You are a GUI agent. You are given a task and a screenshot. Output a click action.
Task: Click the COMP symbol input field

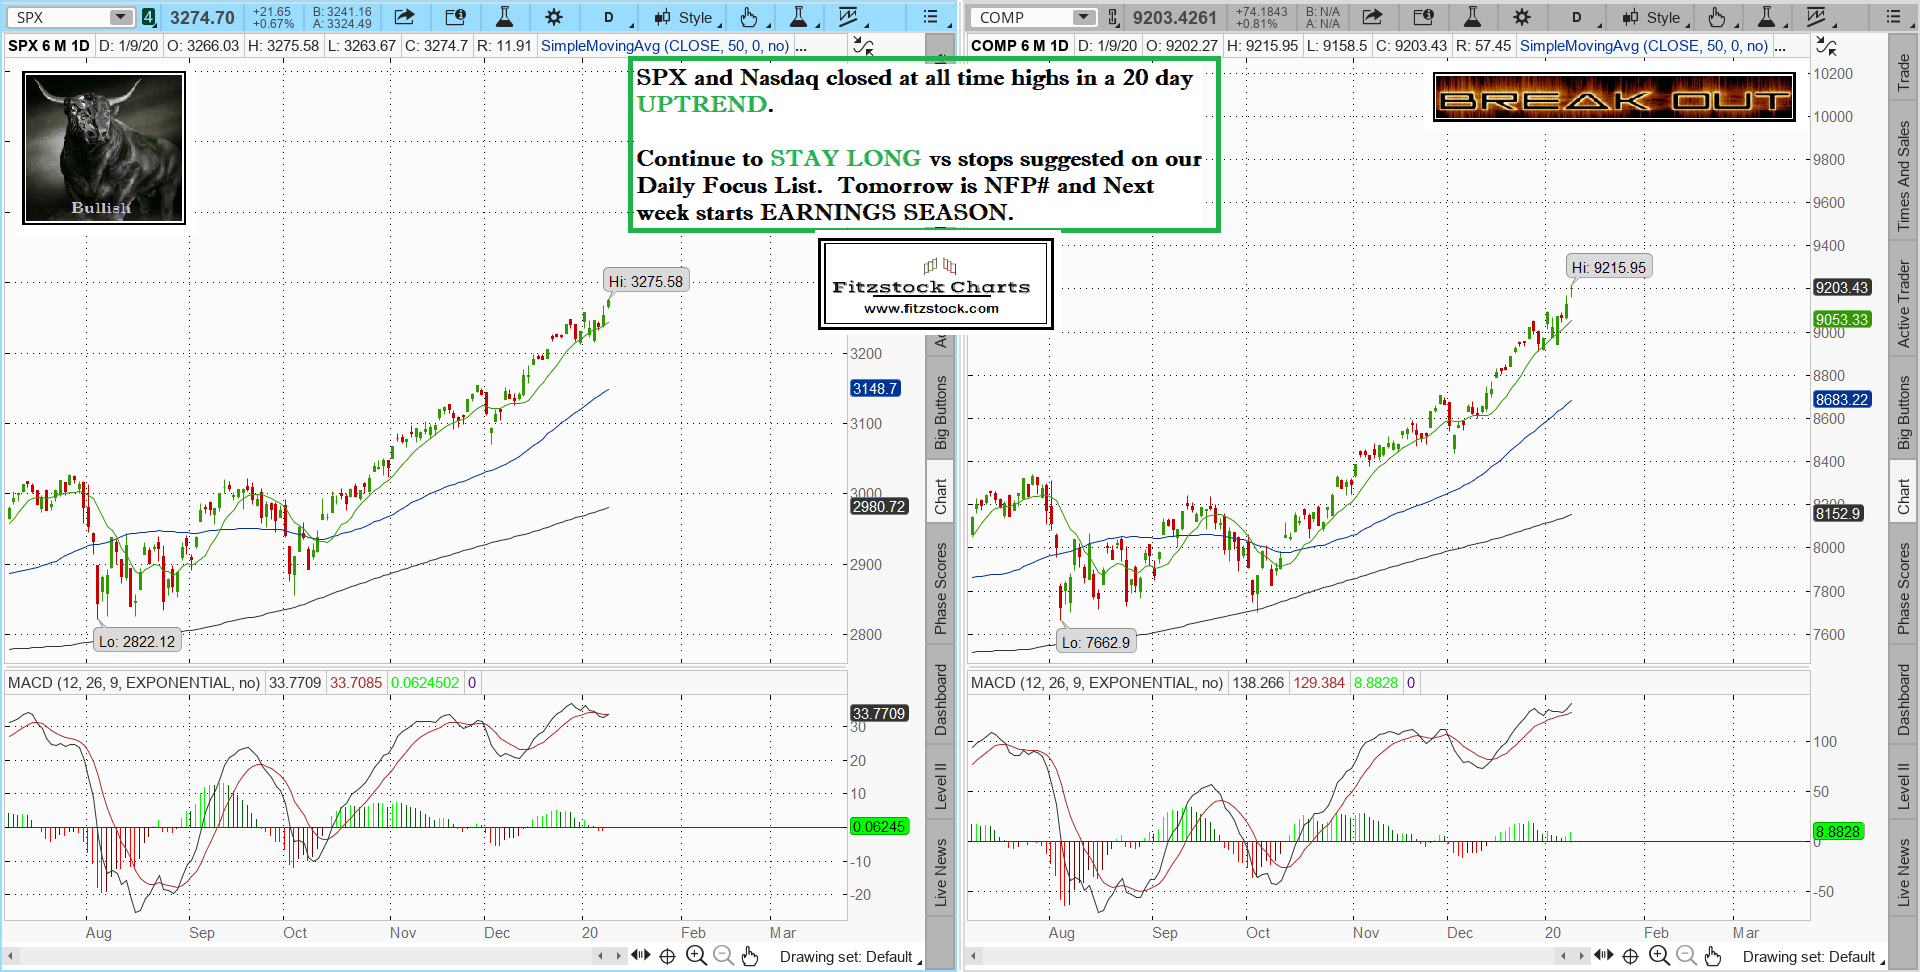pyautogui.click(x=1023, y=17)
